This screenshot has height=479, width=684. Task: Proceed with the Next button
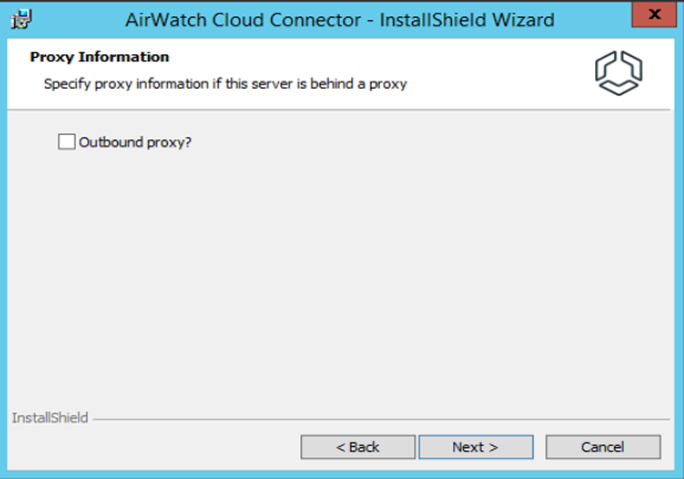475,447
